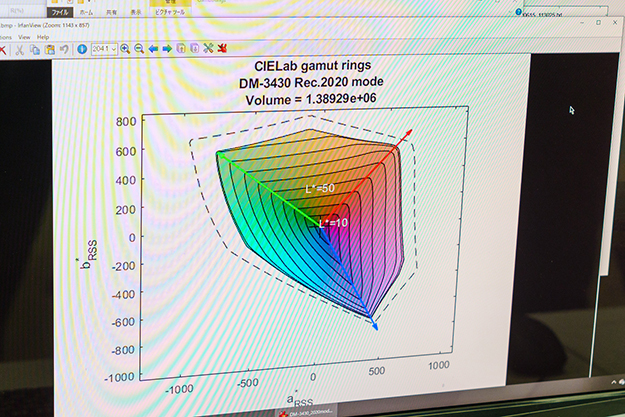Click the Copy icon in IrfanView toolbar
The width and height of the screenshot is (625, 417).
pyautogui.click(x=35, y=48)
